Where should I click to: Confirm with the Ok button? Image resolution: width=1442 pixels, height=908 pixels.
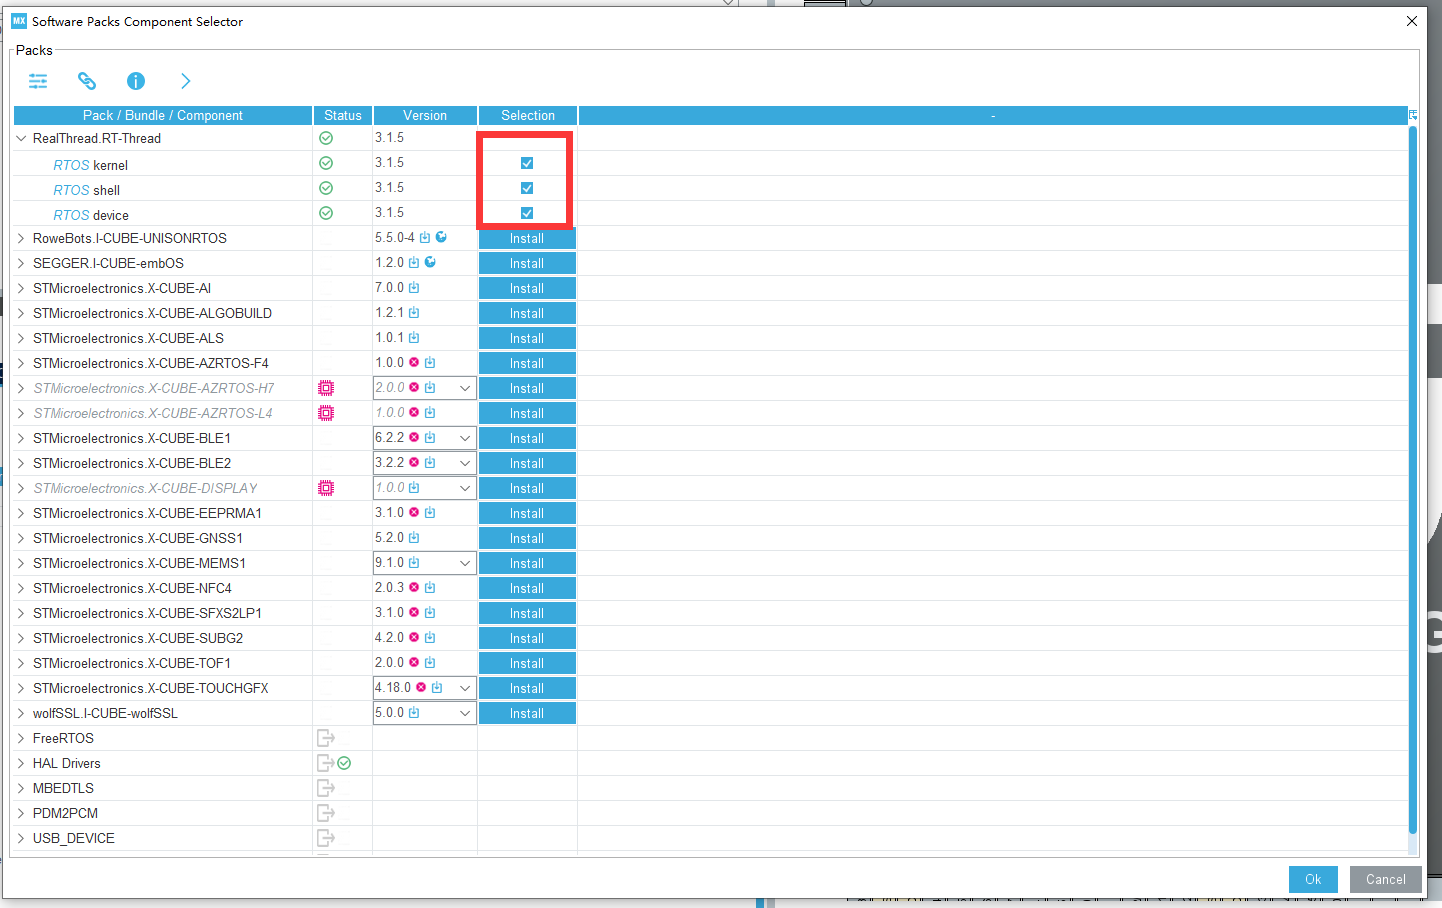[x=1313, y=879]
